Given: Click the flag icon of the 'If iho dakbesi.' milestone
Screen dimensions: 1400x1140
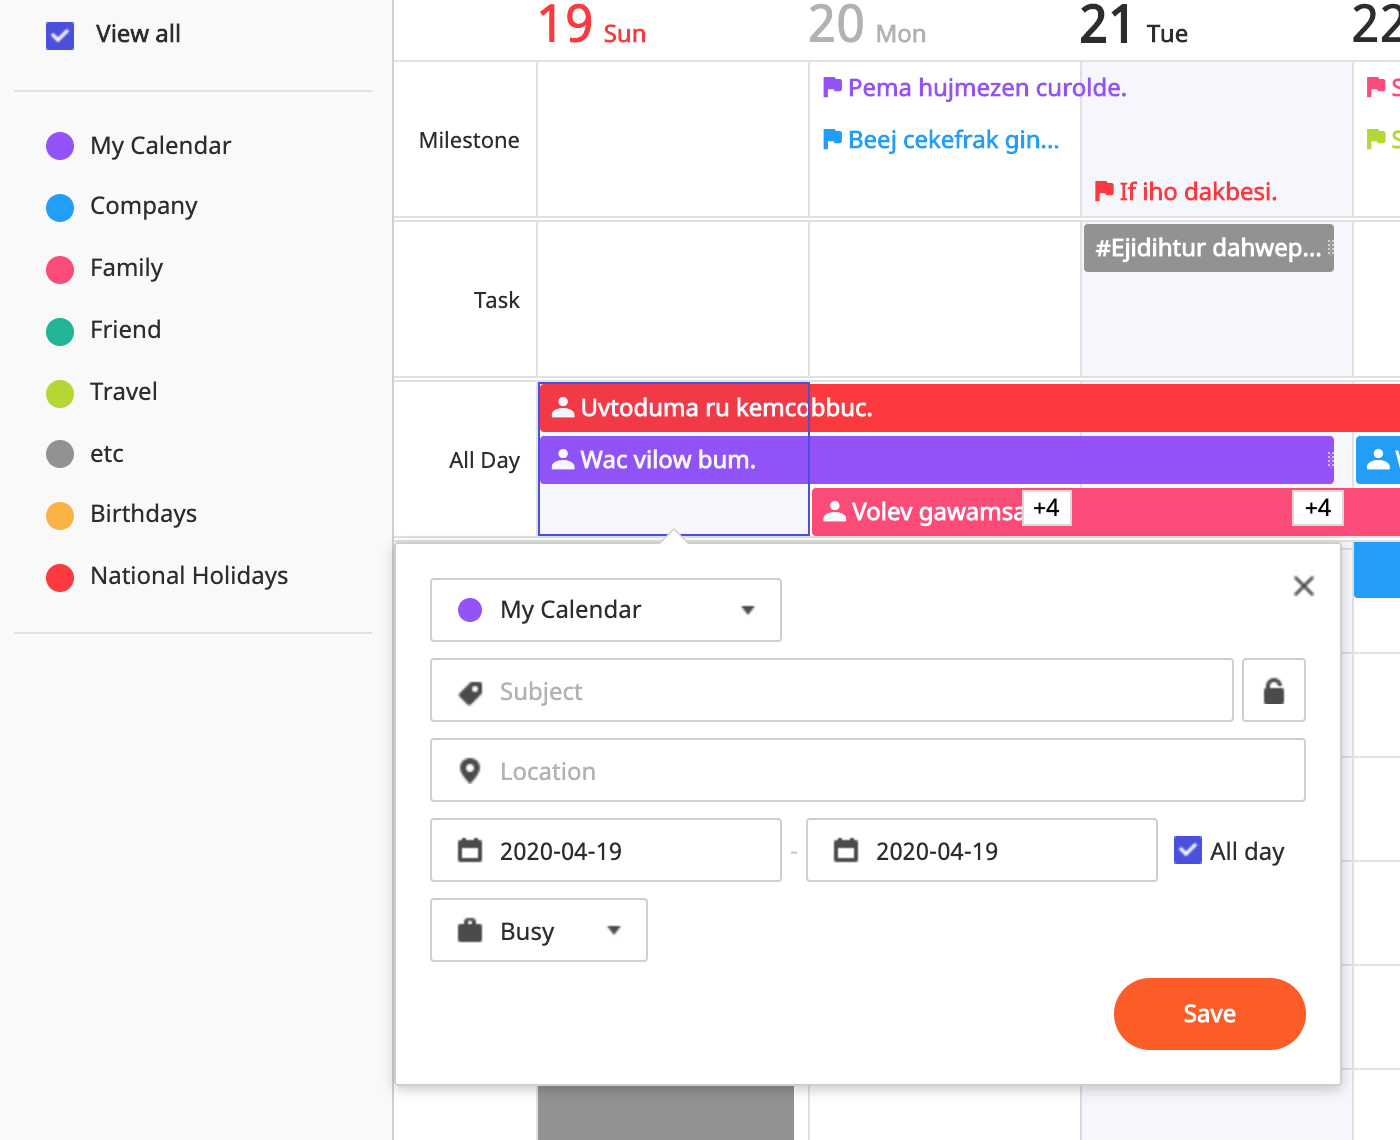Looking at the screenshot, I should coord(1103,190).
